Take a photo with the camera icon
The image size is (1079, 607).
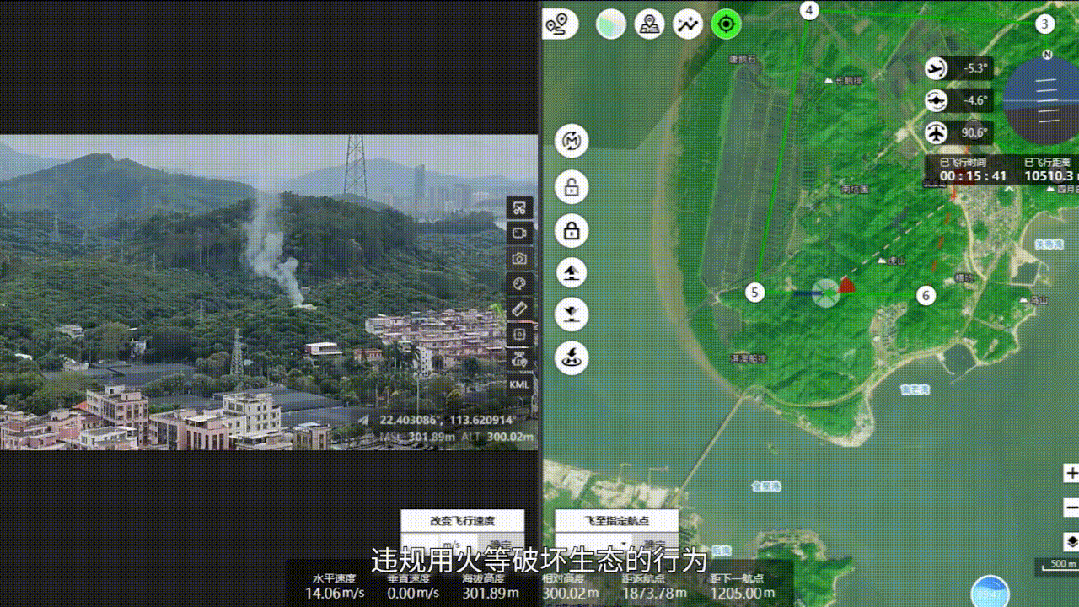tap(520, 258)
